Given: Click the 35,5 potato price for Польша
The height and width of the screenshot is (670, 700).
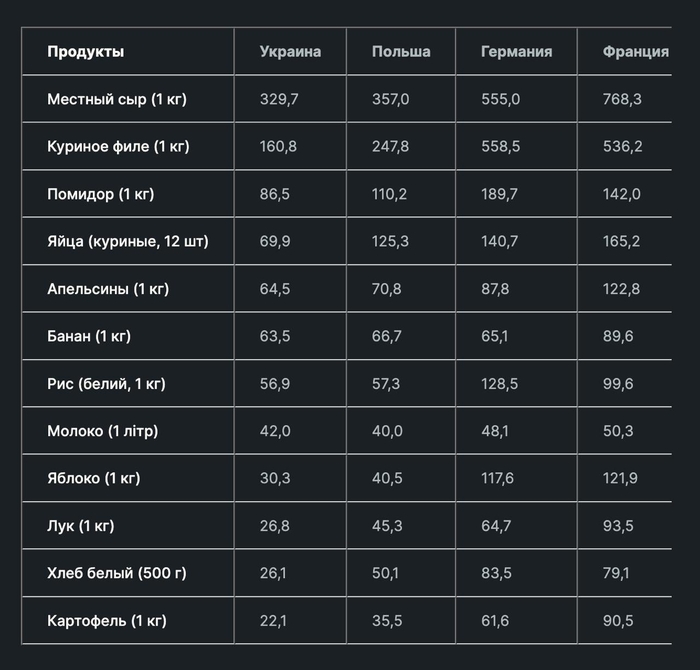Looking at the screenshot, I should (x=387, y=621).
